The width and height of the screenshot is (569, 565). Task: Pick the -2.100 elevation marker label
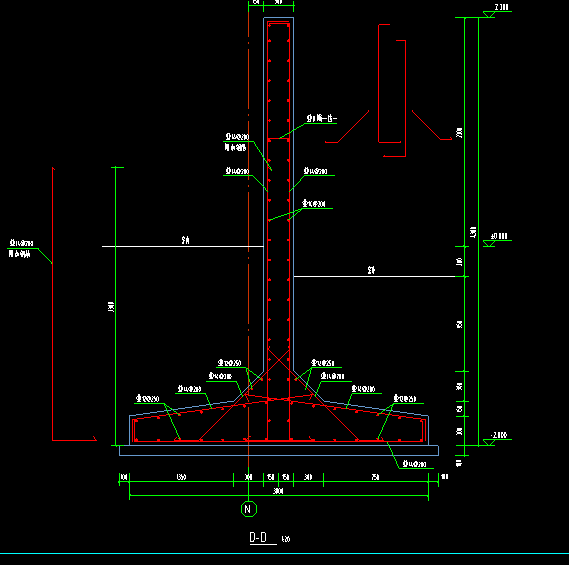[x=499, y=435]
